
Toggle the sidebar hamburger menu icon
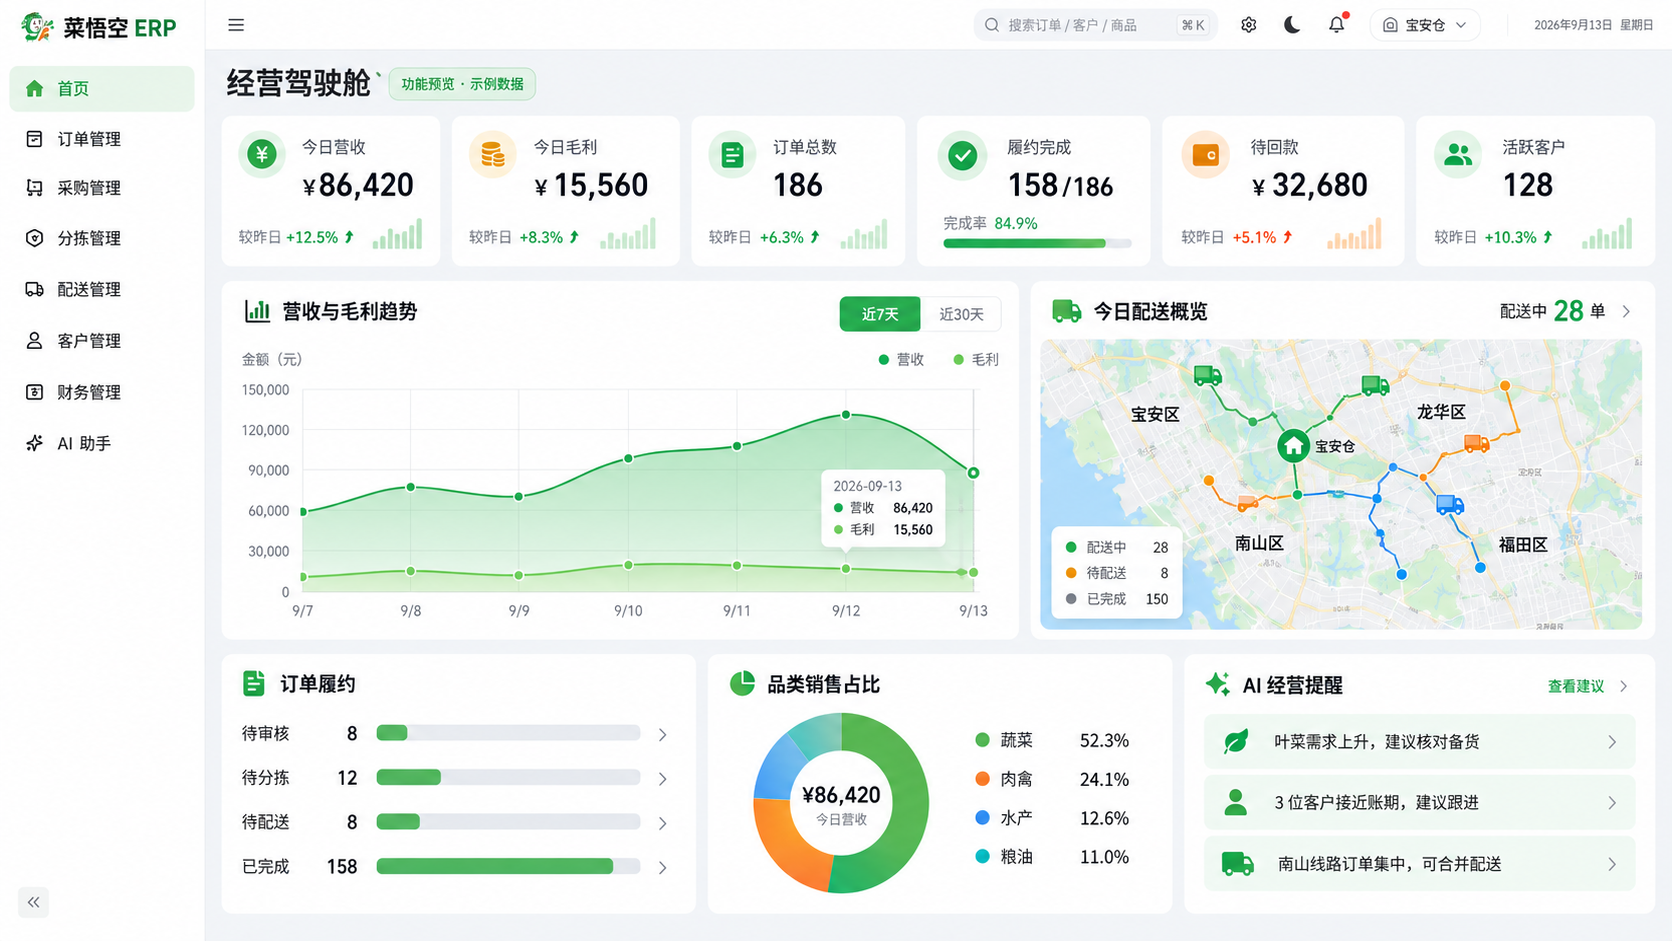tap(236, 25)
